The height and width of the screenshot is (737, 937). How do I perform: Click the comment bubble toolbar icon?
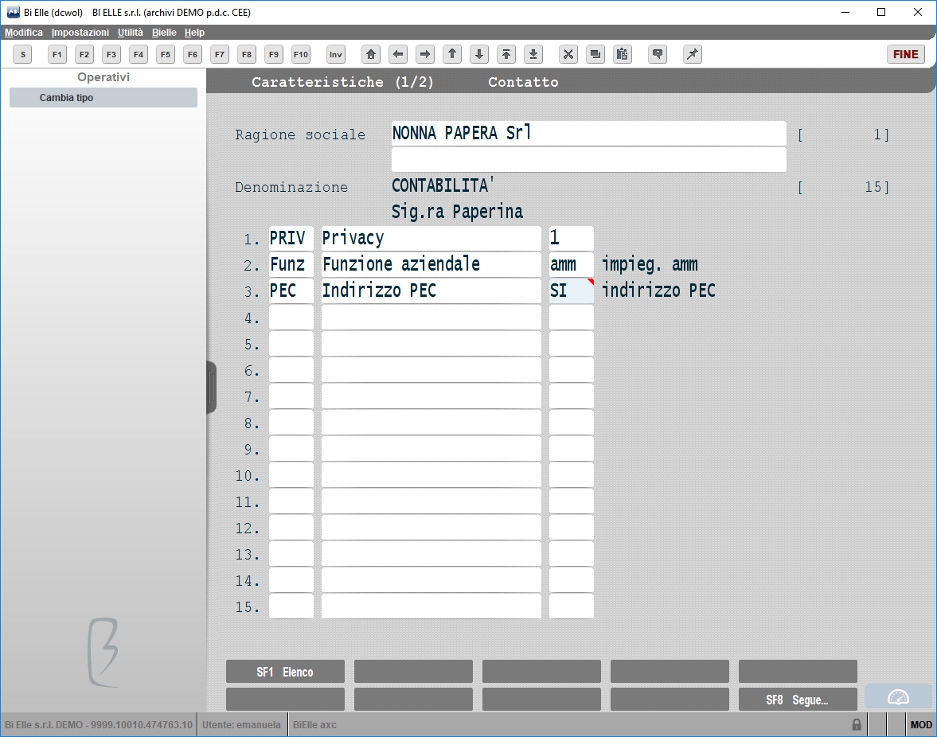(x=657, y=54)
